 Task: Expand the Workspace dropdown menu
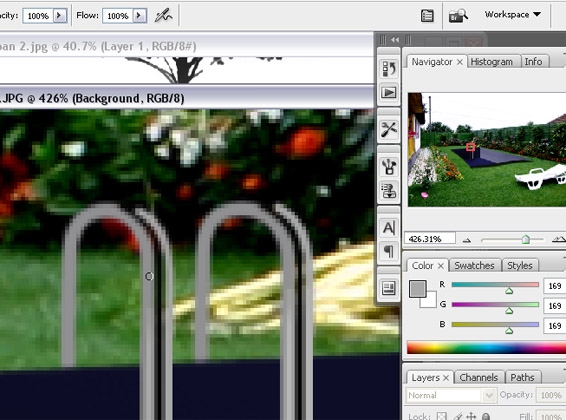[x=513, y=15]
